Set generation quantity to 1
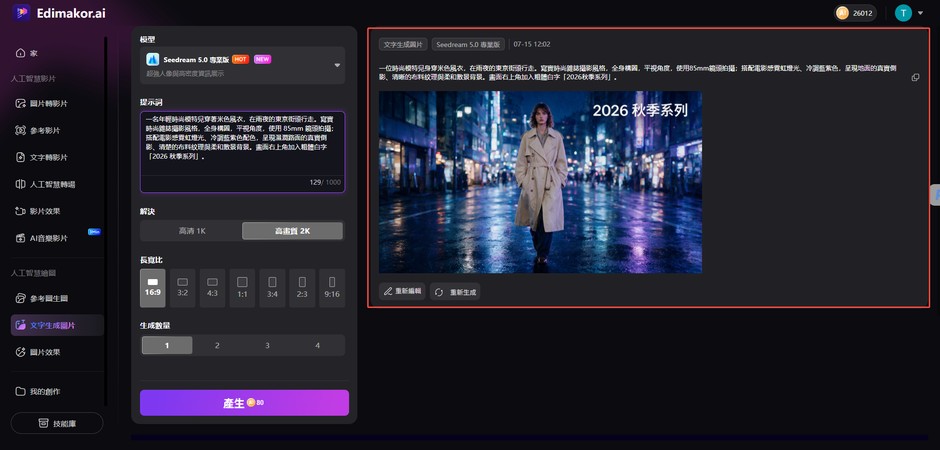Viewport: 940px width, 450px height. pyautogui.click(x=167, y=345)
